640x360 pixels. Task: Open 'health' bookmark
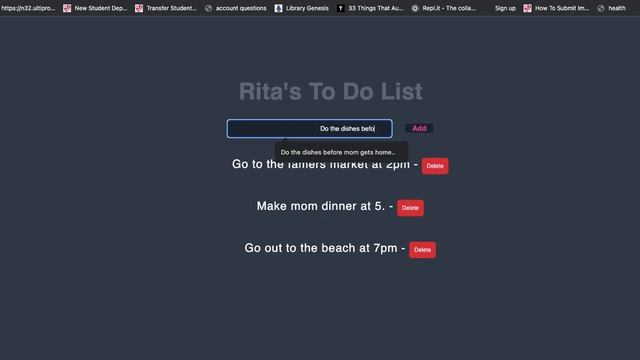coord(611,8)
